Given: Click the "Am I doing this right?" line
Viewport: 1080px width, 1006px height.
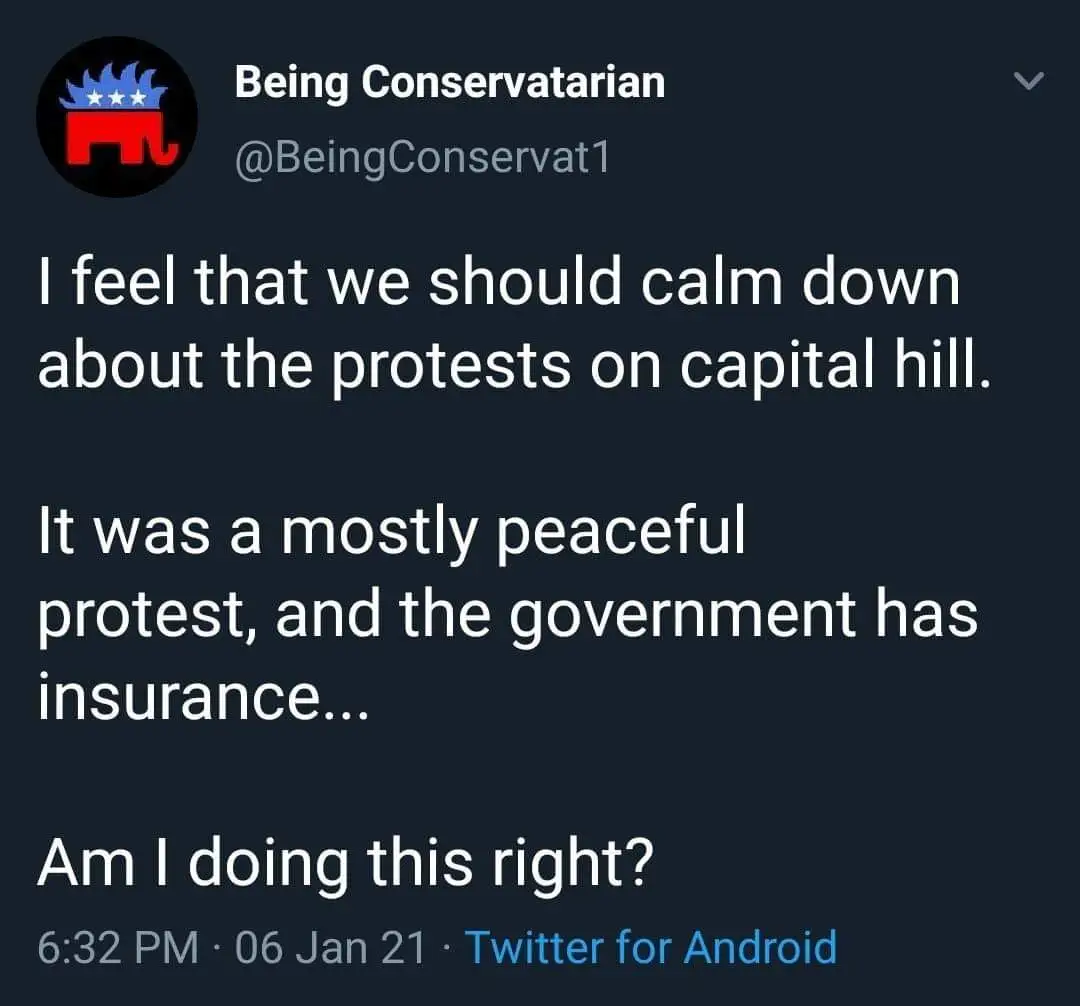Looking at the screenshot, I should tap(345, 862).
